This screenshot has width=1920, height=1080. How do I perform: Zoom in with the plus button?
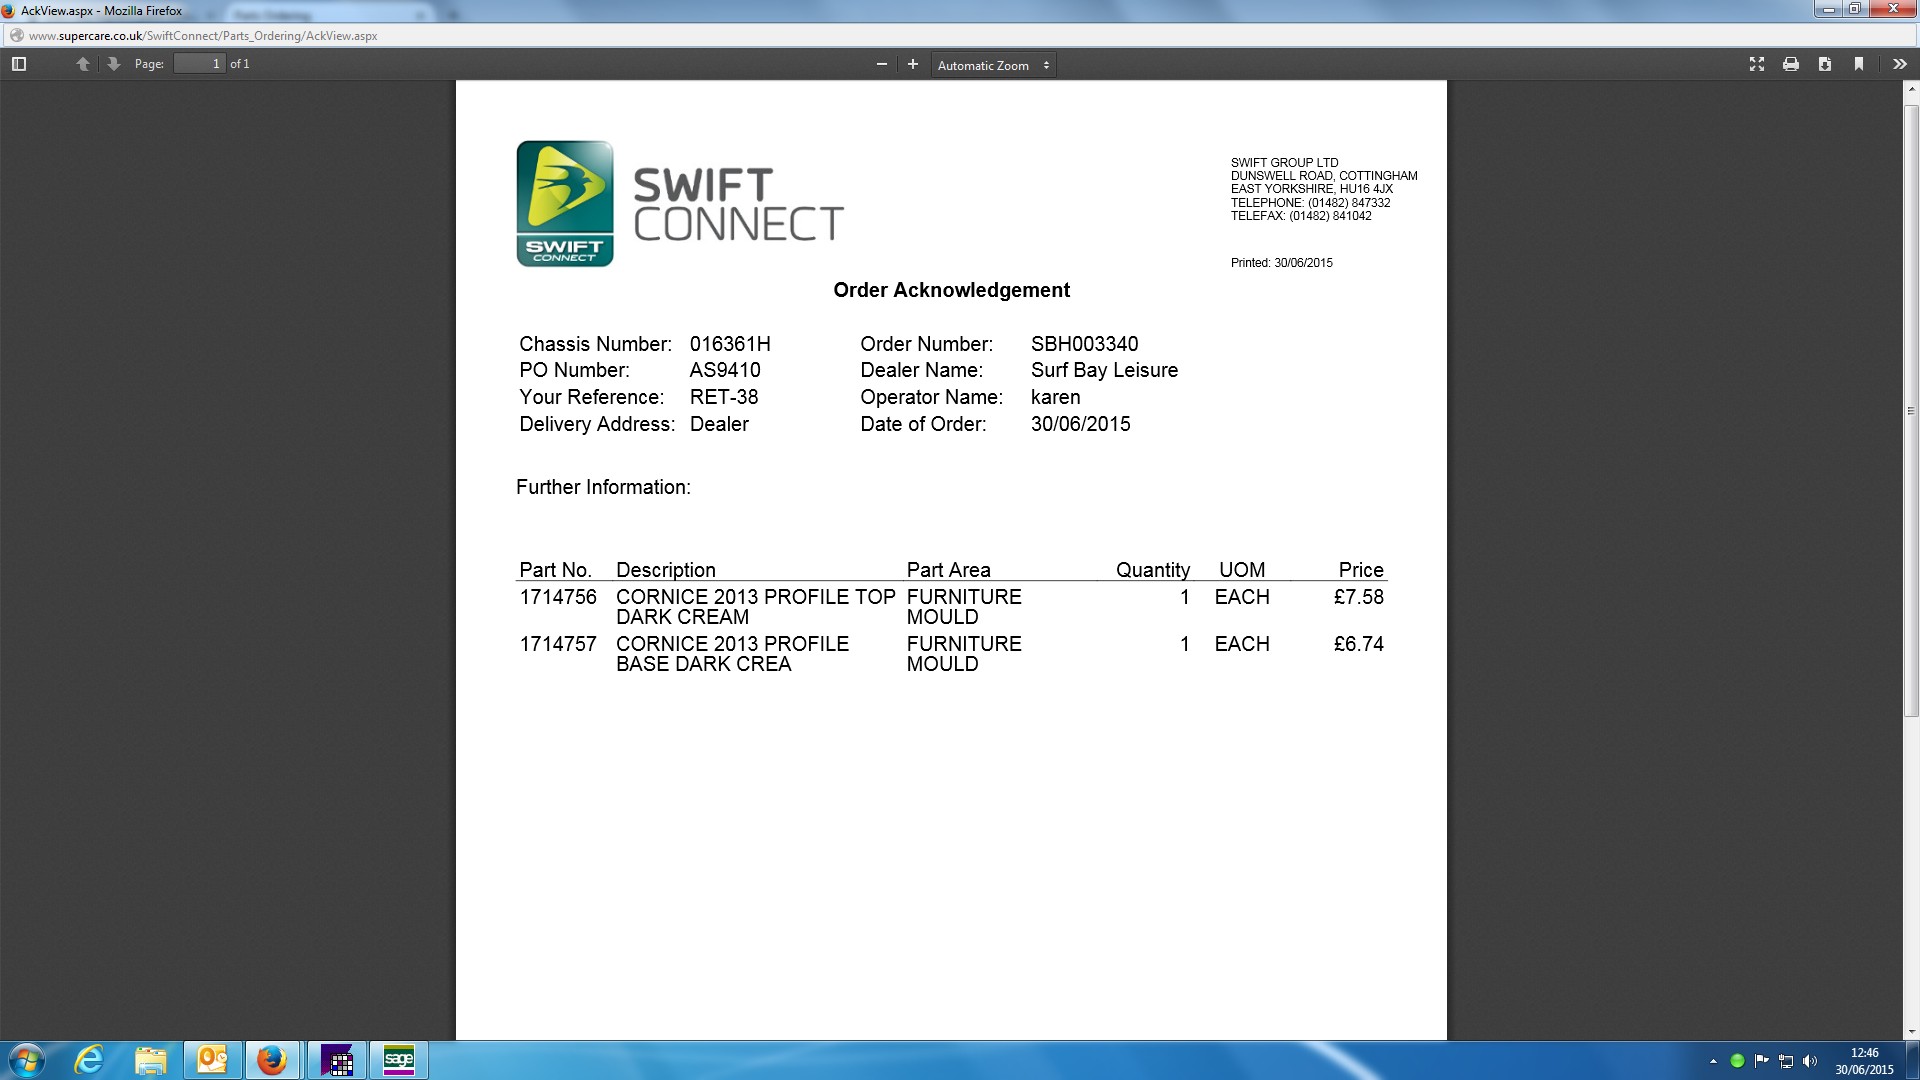coord(912,64)
